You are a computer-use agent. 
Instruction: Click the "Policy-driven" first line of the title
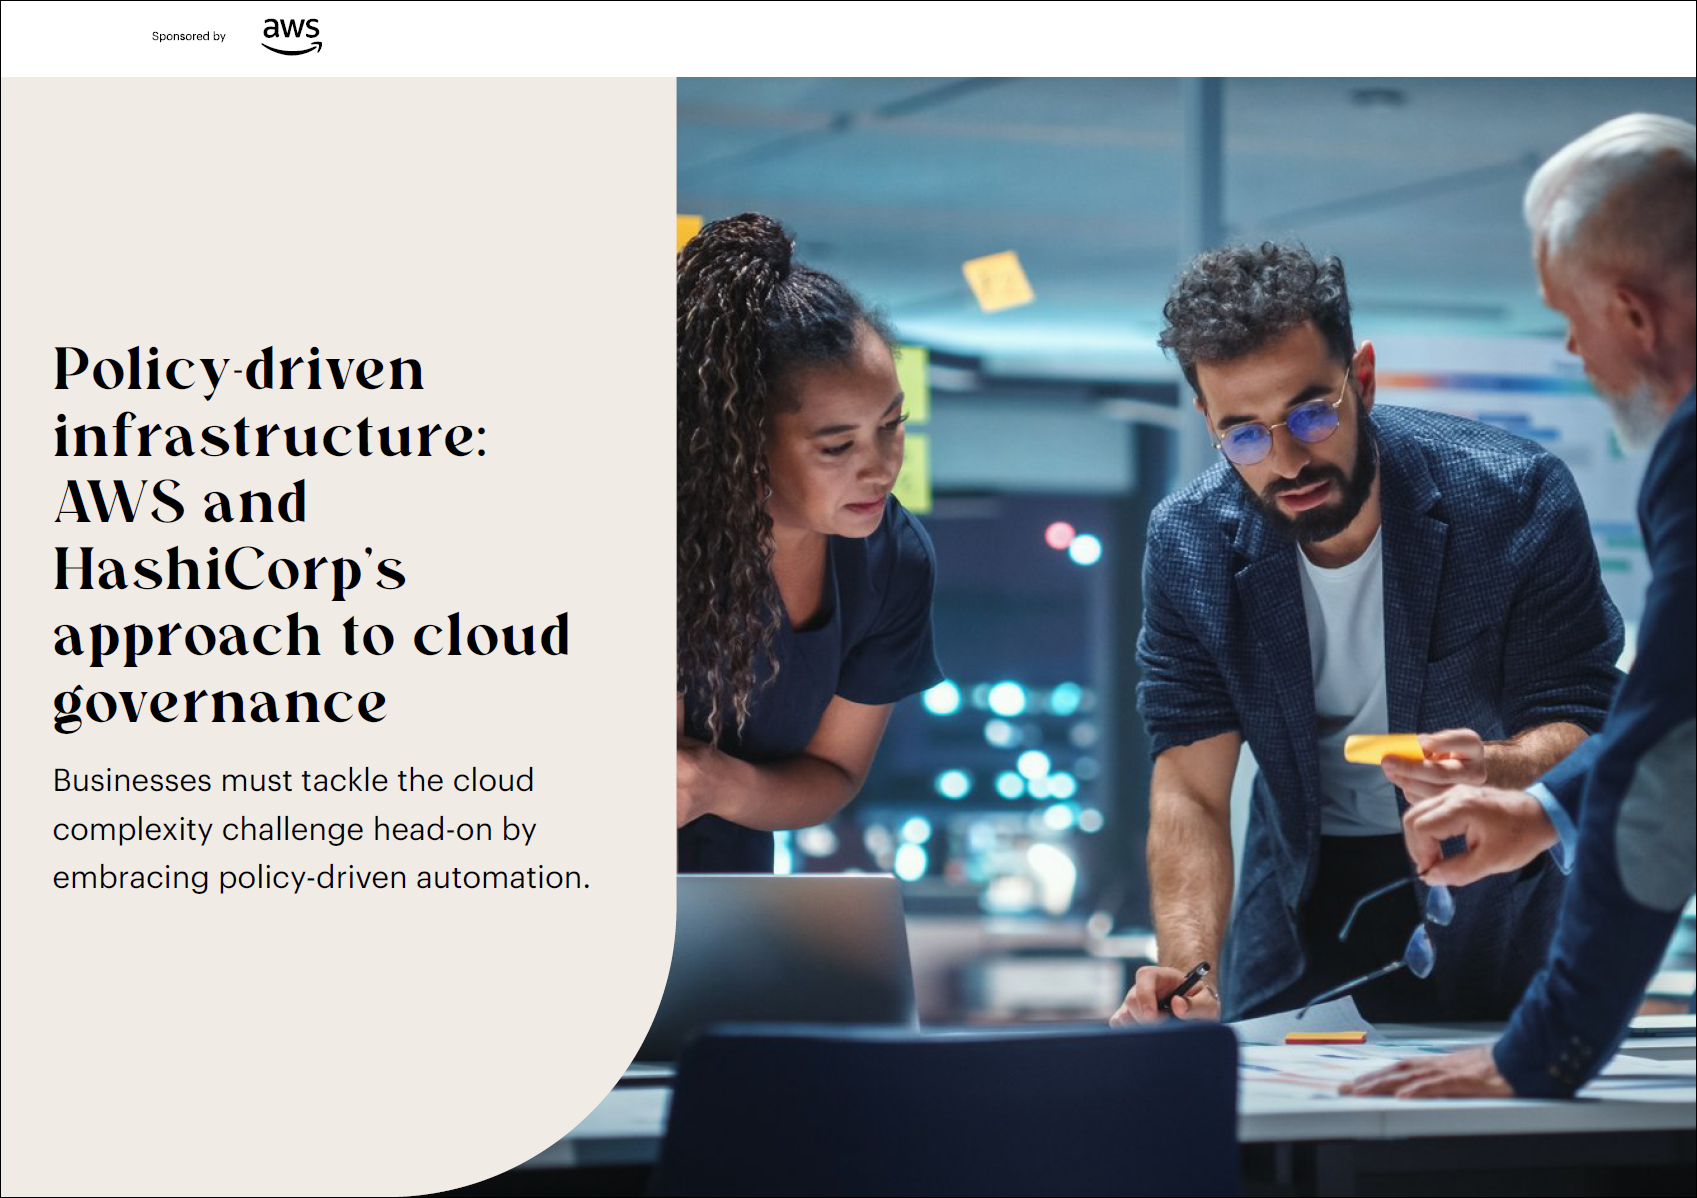coord(239,370)
